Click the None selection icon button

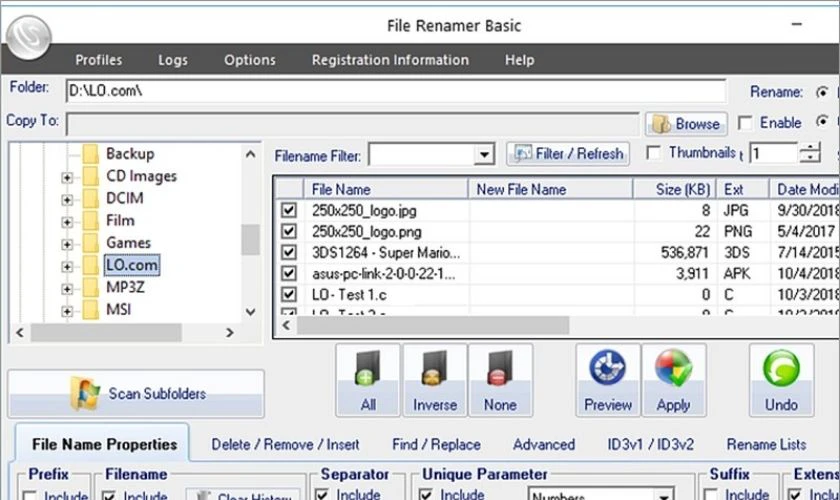pyautogui.click(x=500, y=379)
